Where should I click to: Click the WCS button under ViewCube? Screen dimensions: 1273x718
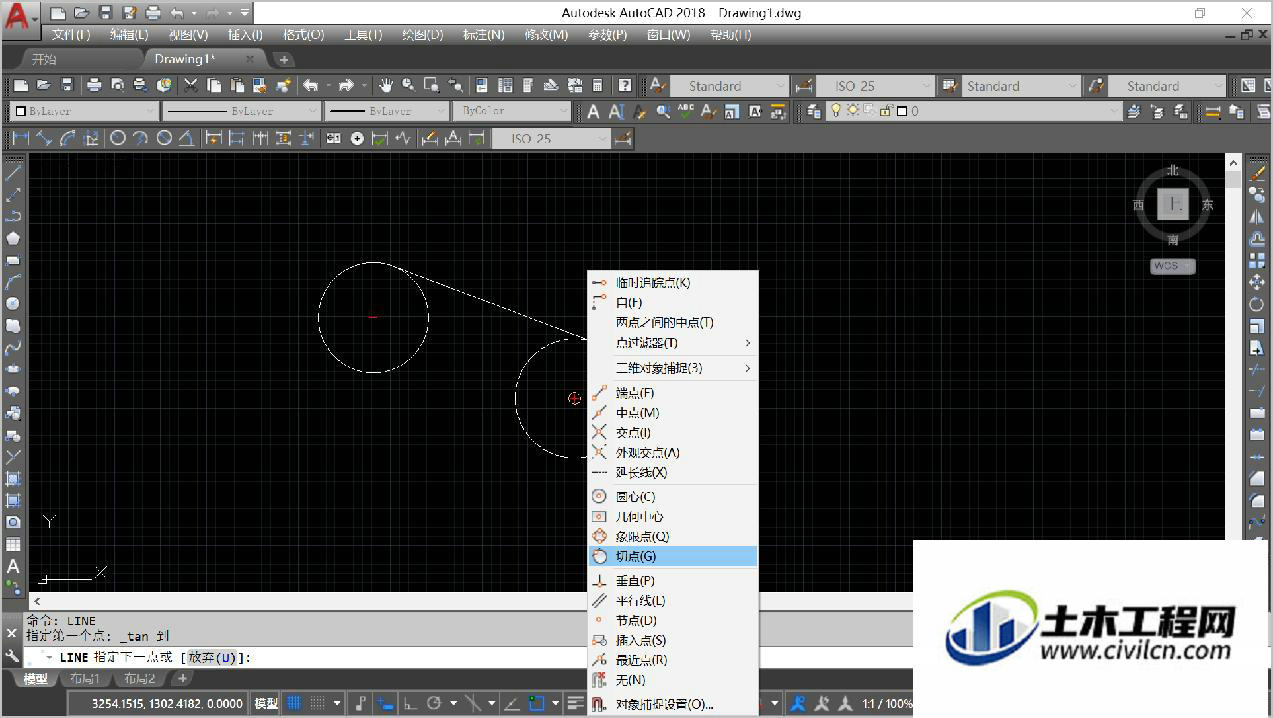pyautogui.click(x=1172, y=266)
